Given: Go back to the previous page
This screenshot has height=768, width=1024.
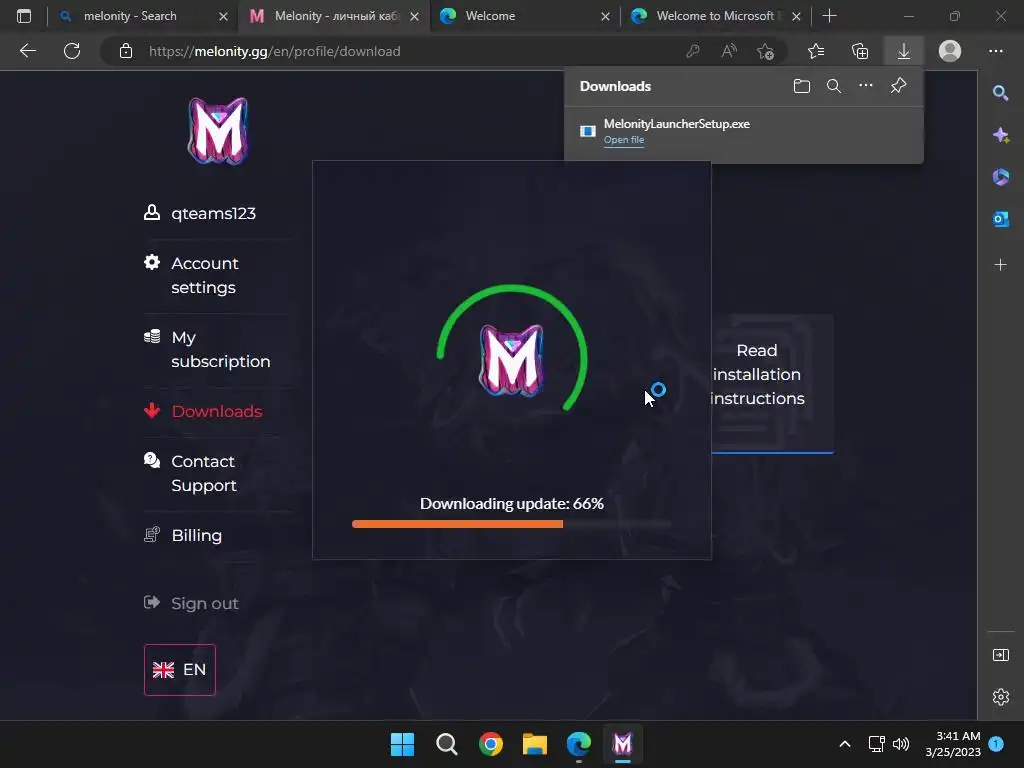Looking at the screenshot, I should [x=27, y=51].
